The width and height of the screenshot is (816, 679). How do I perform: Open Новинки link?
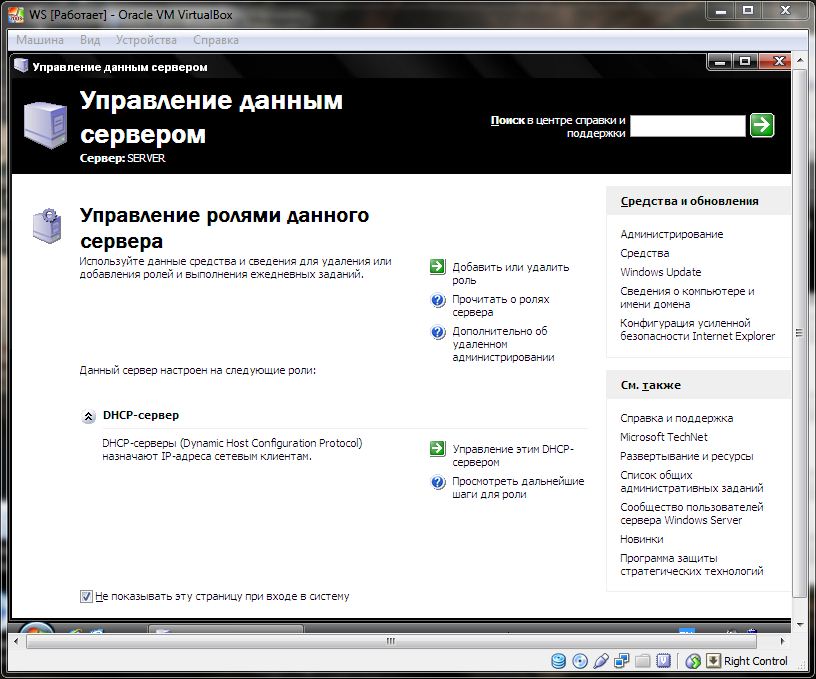pos(642,539)
